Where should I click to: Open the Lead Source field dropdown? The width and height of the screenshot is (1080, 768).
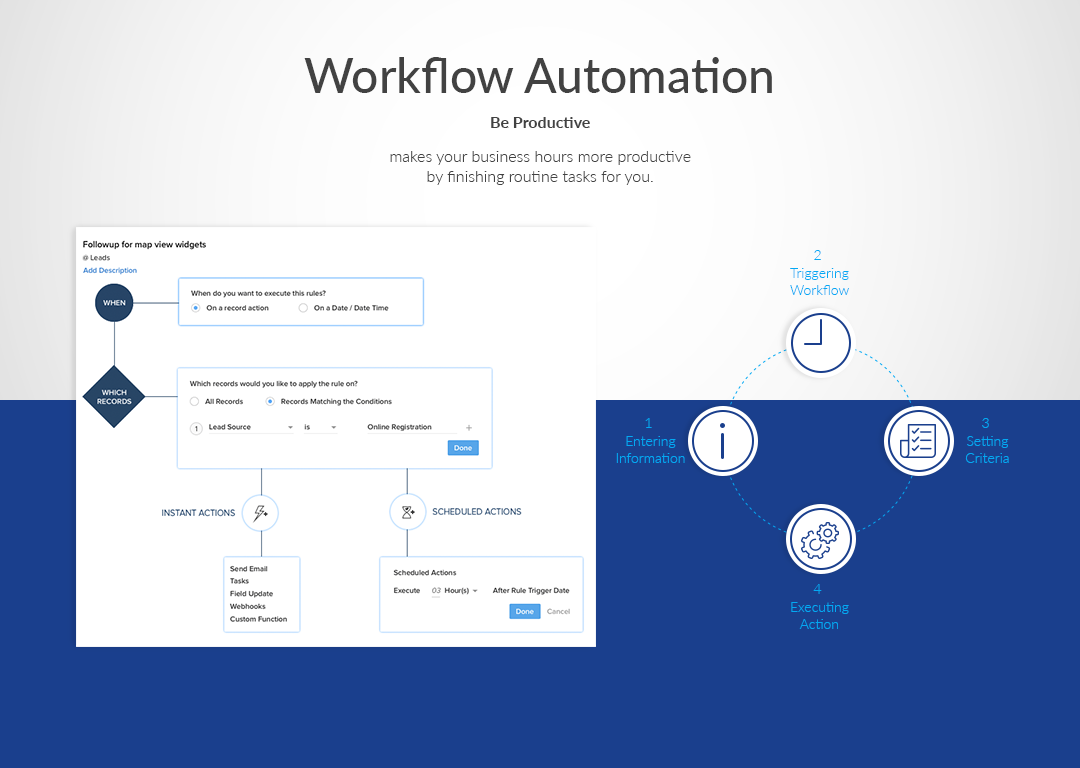(x=250, y=427)
